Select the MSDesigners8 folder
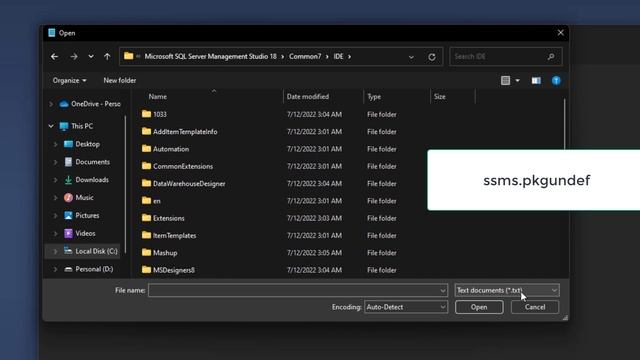Image resolution: width=640 pixels, height=360 pixels. 168,270
